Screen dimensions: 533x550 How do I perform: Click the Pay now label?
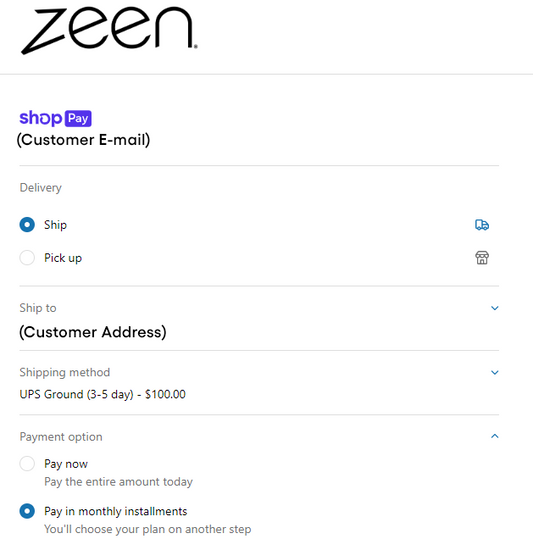click(x=66, y=464)
